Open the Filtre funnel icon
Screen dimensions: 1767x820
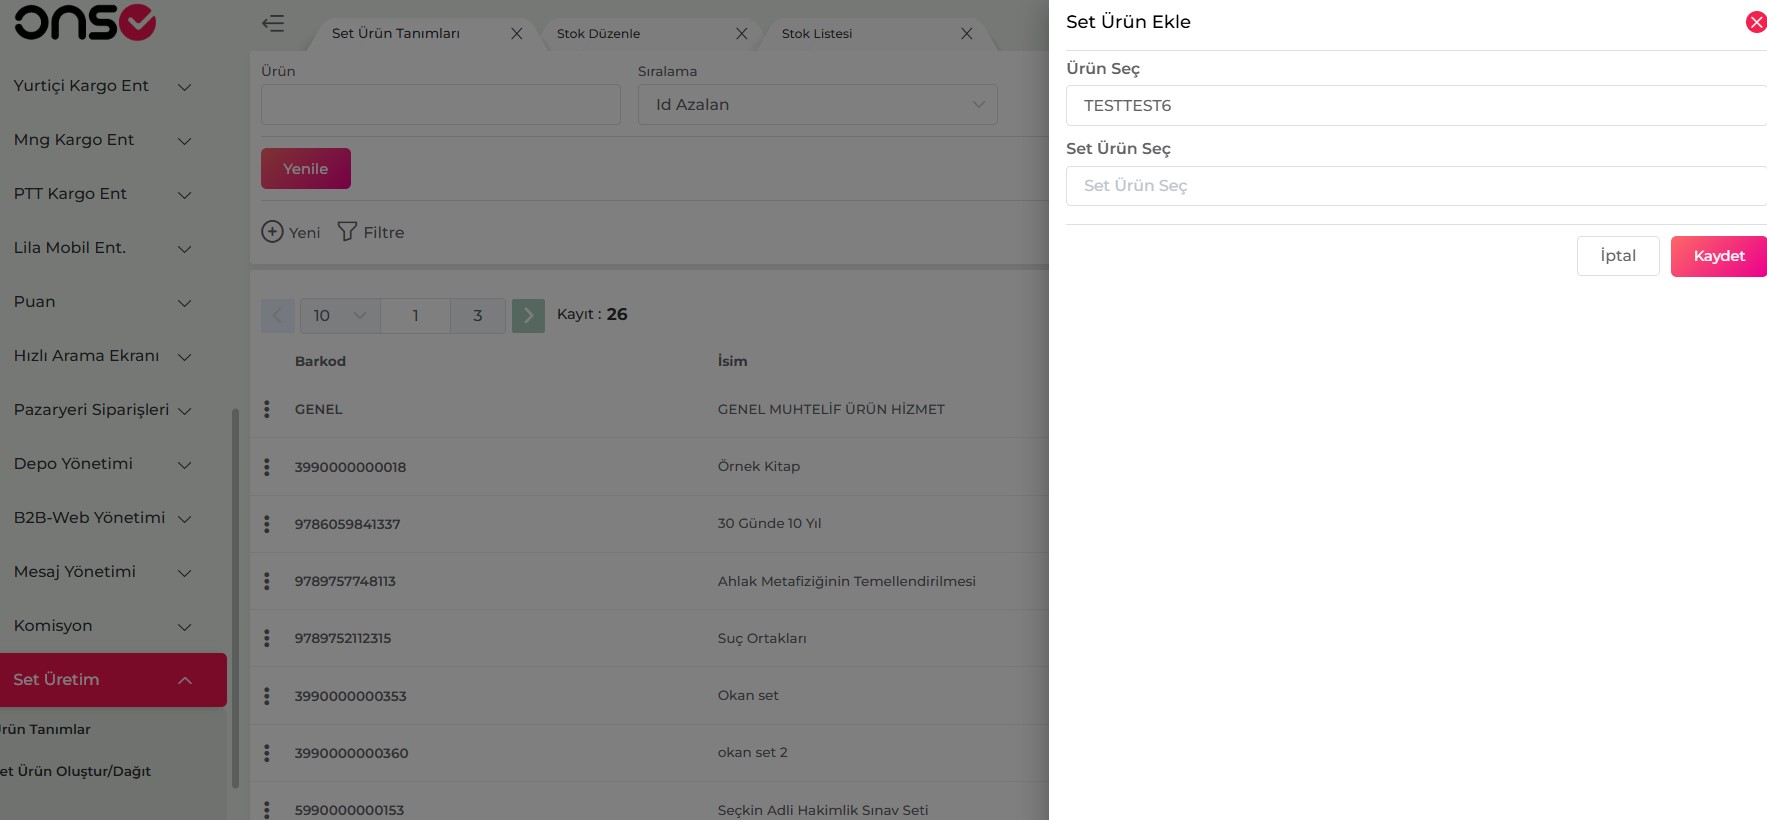pyautogui.click(x=347, y=232)
